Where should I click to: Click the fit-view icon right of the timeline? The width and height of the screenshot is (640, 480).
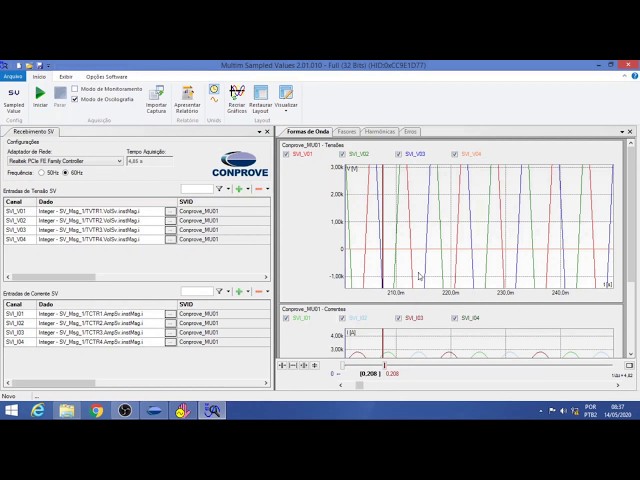(x=629, y=365)
